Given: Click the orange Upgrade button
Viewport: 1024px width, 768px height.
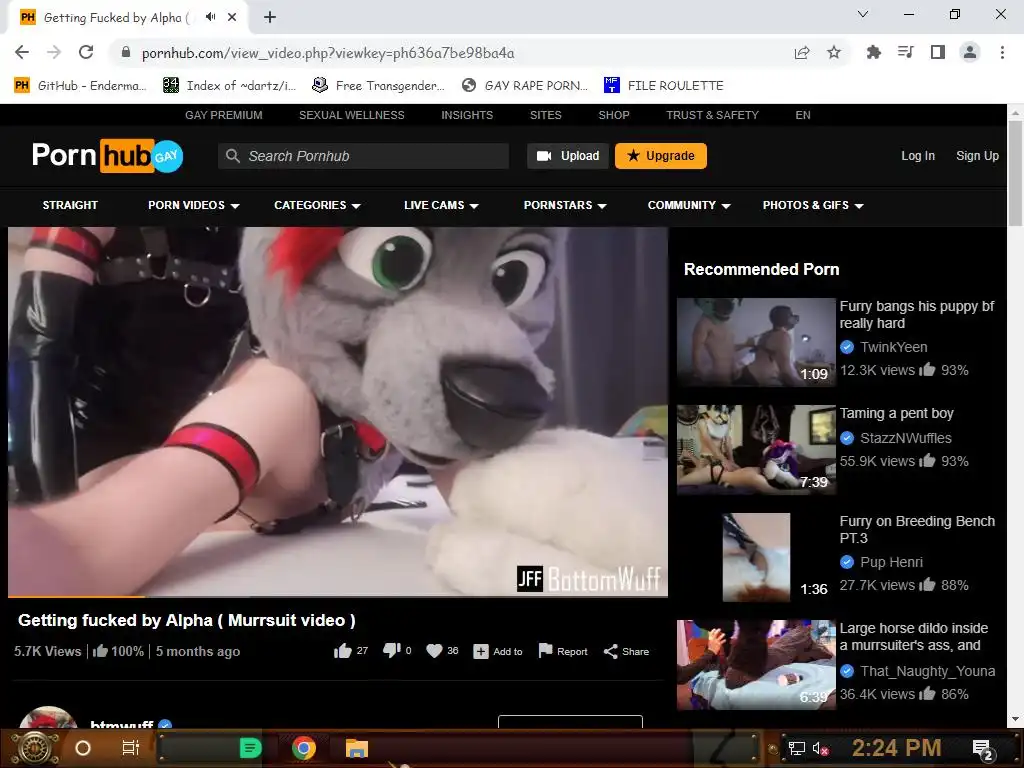Looking at the screenshot, I should click(x=660, y=155).
